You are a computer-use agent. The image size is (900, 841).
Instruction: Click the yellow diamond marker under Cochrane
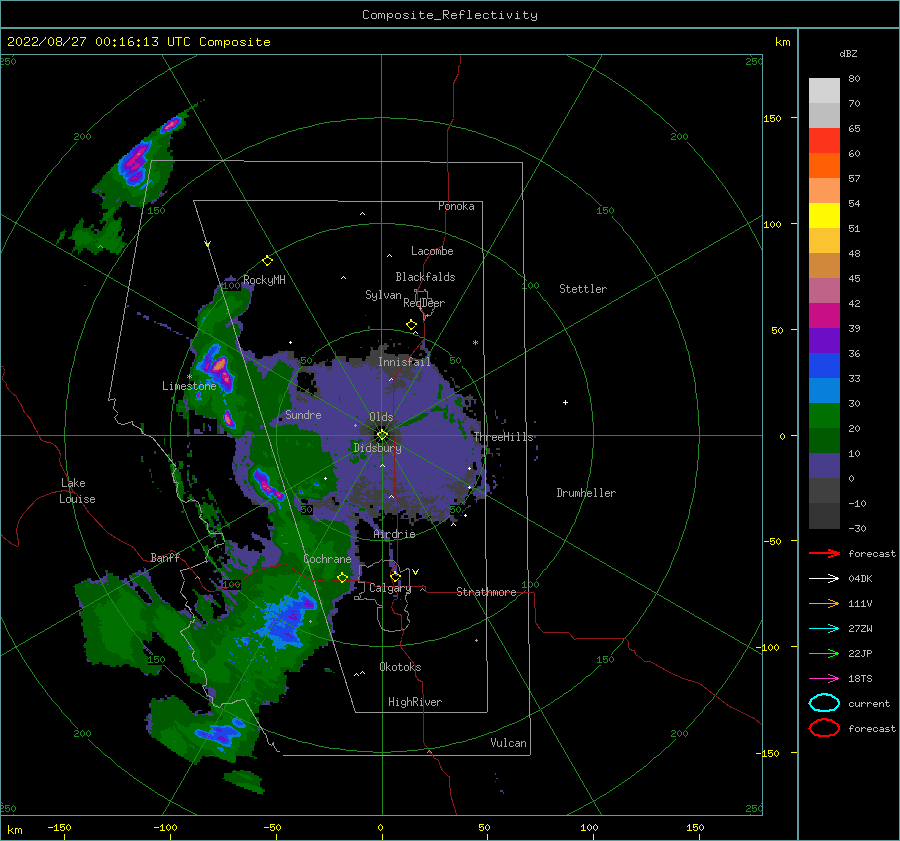[x=343, y=577]
